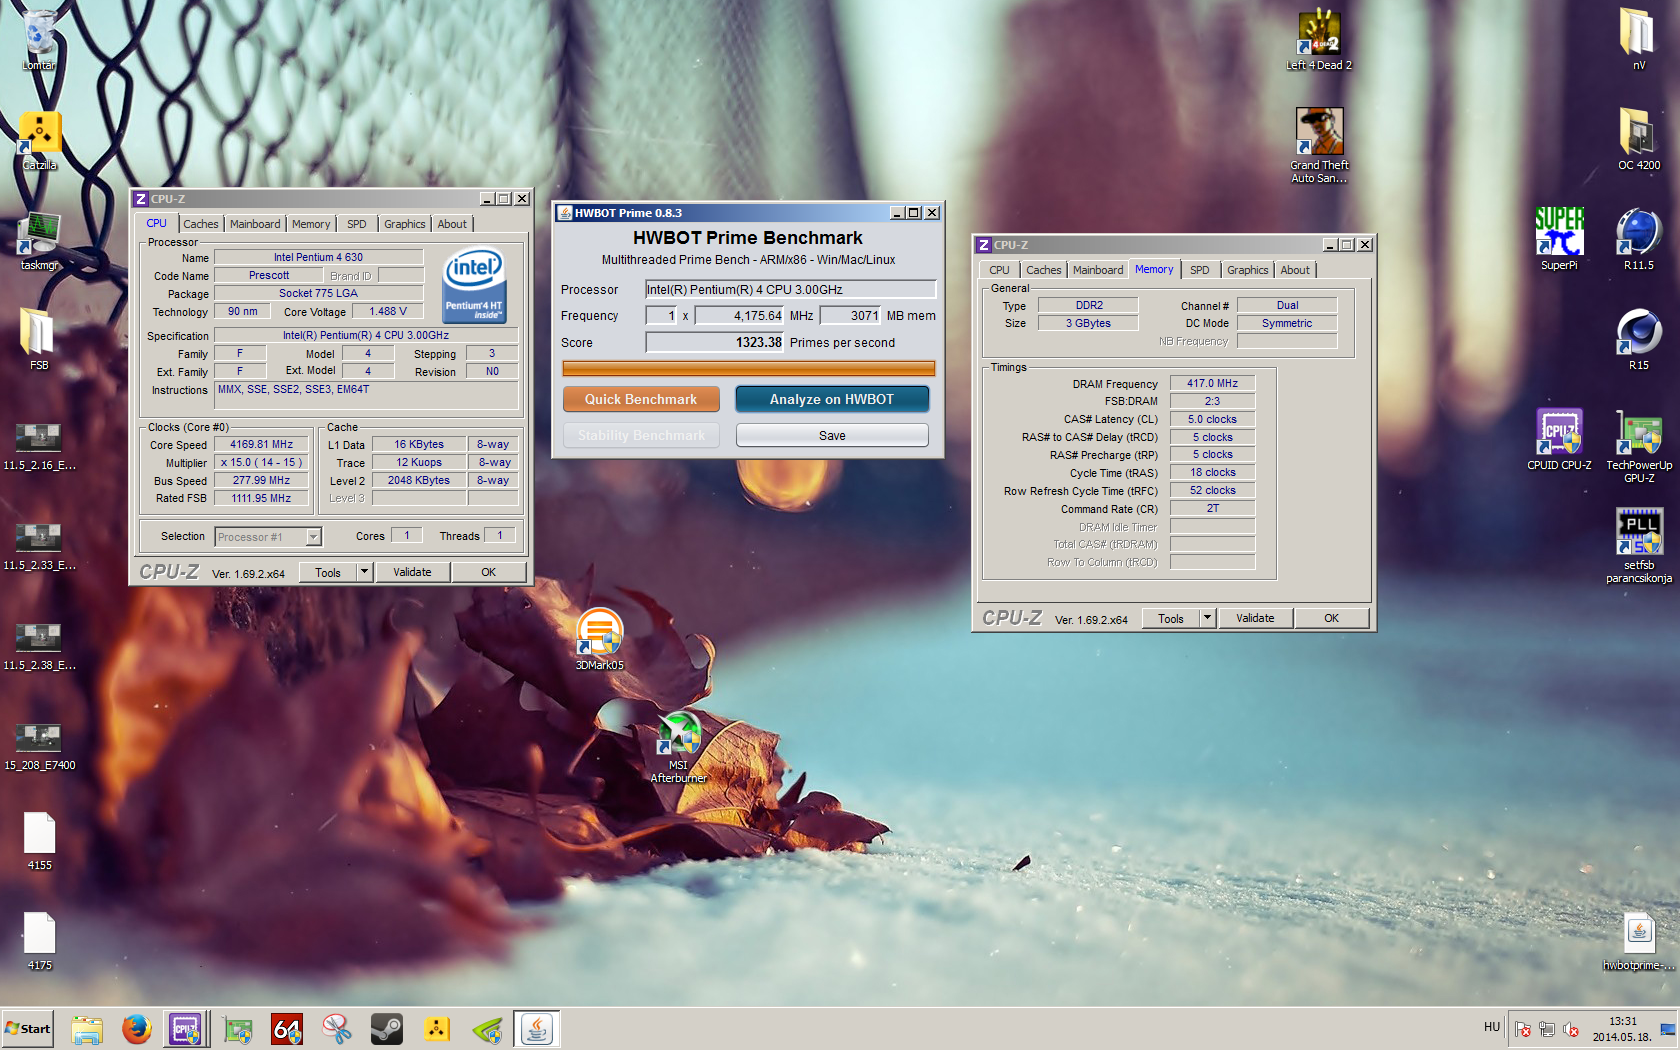Launch MSI Afterburner desktop shortcut
The image size is (1680, 1050).
point(679,745)
